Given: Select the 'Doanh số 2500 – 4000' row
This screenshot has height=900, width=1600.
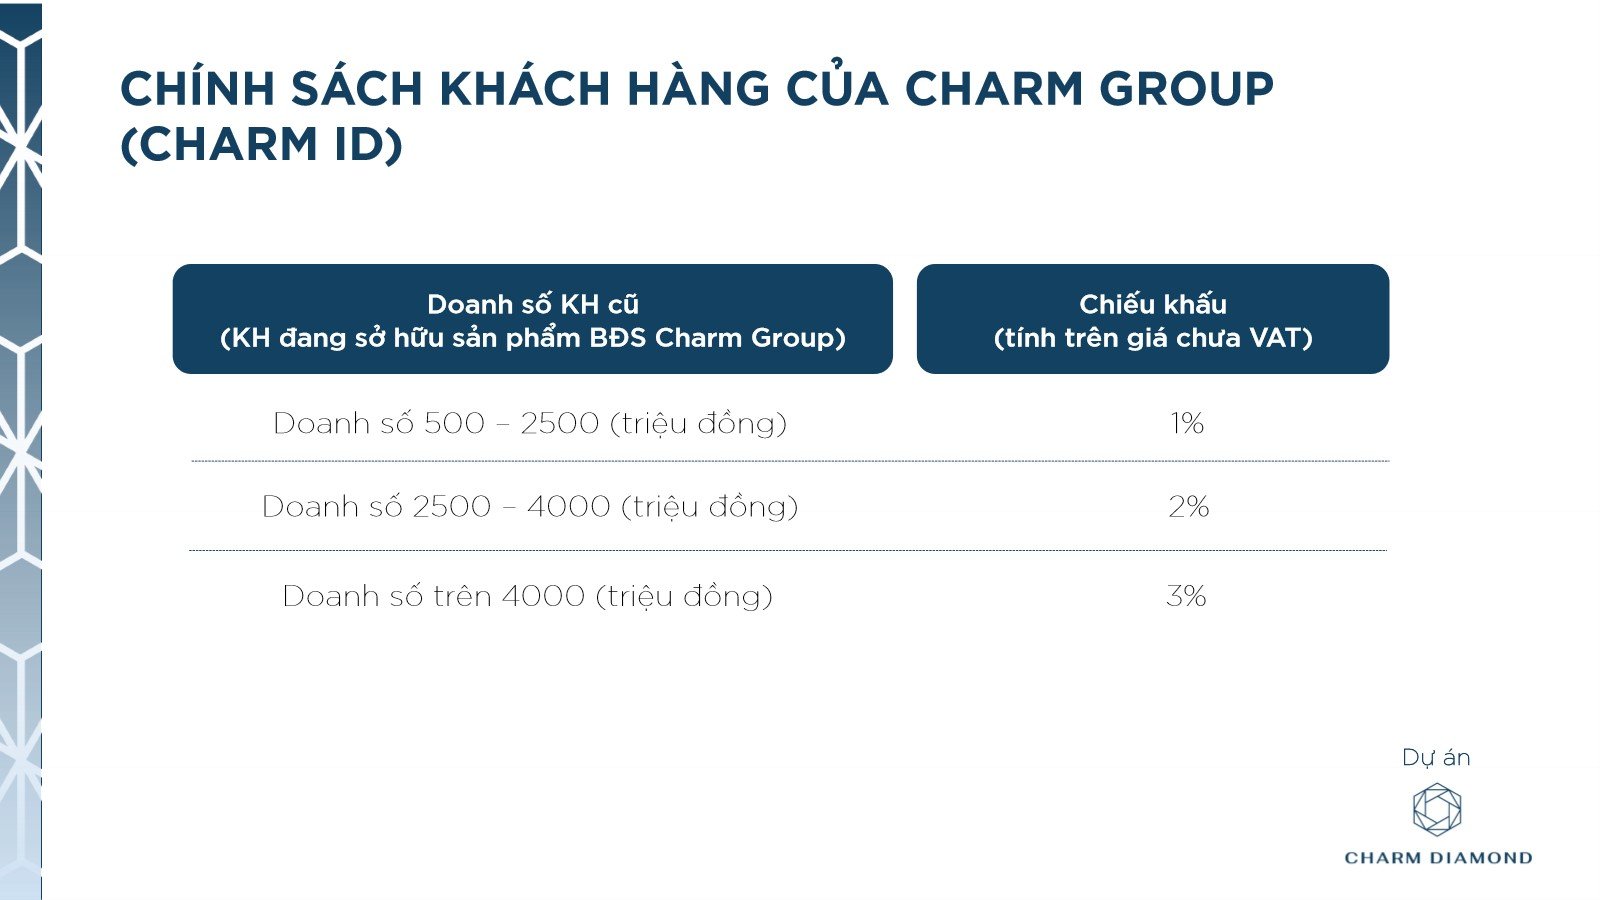Looking at the screenshot, I should 530,507.
